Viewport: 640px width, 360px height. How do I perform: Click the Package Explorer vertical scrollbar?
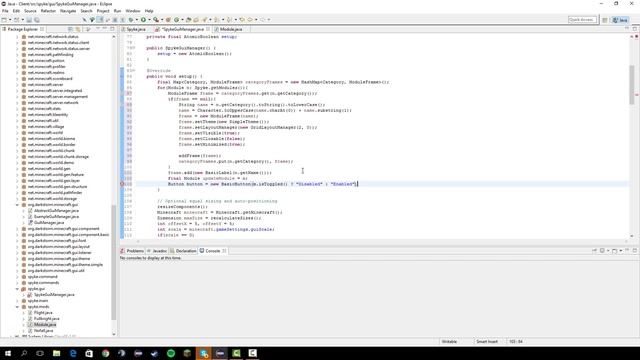pyautogui.click(x=113, y=262)
